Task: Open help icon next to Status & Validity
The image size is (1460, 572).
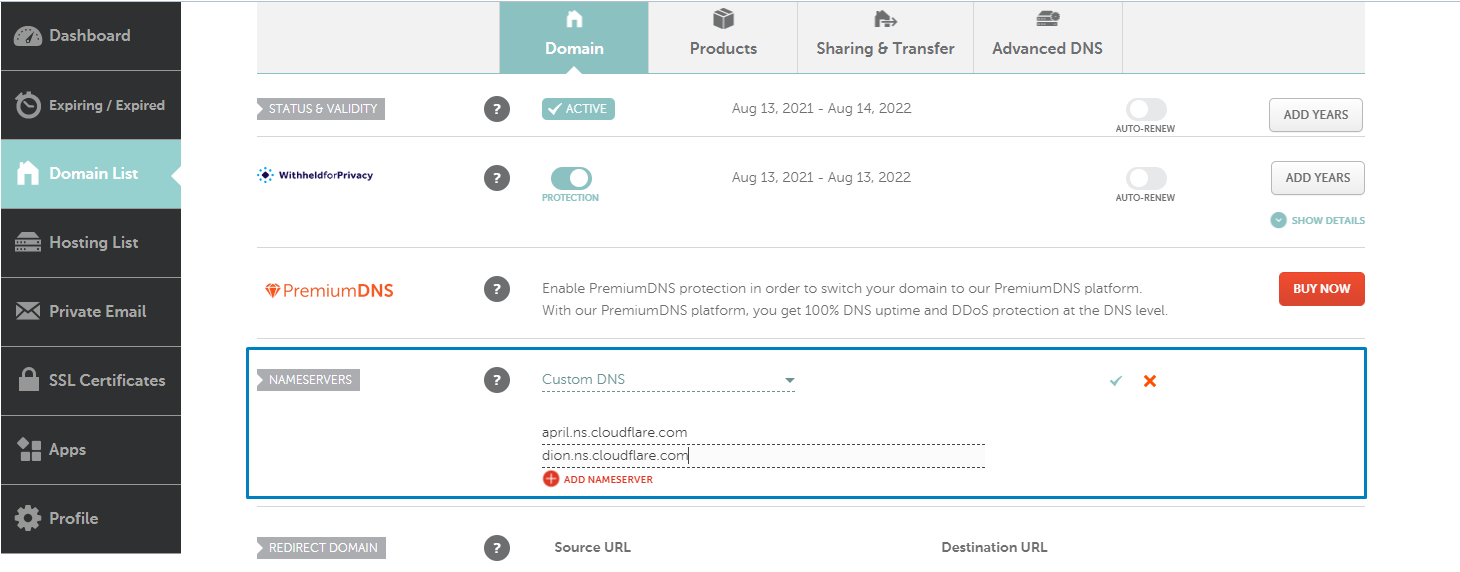Action: click(497, 109)
